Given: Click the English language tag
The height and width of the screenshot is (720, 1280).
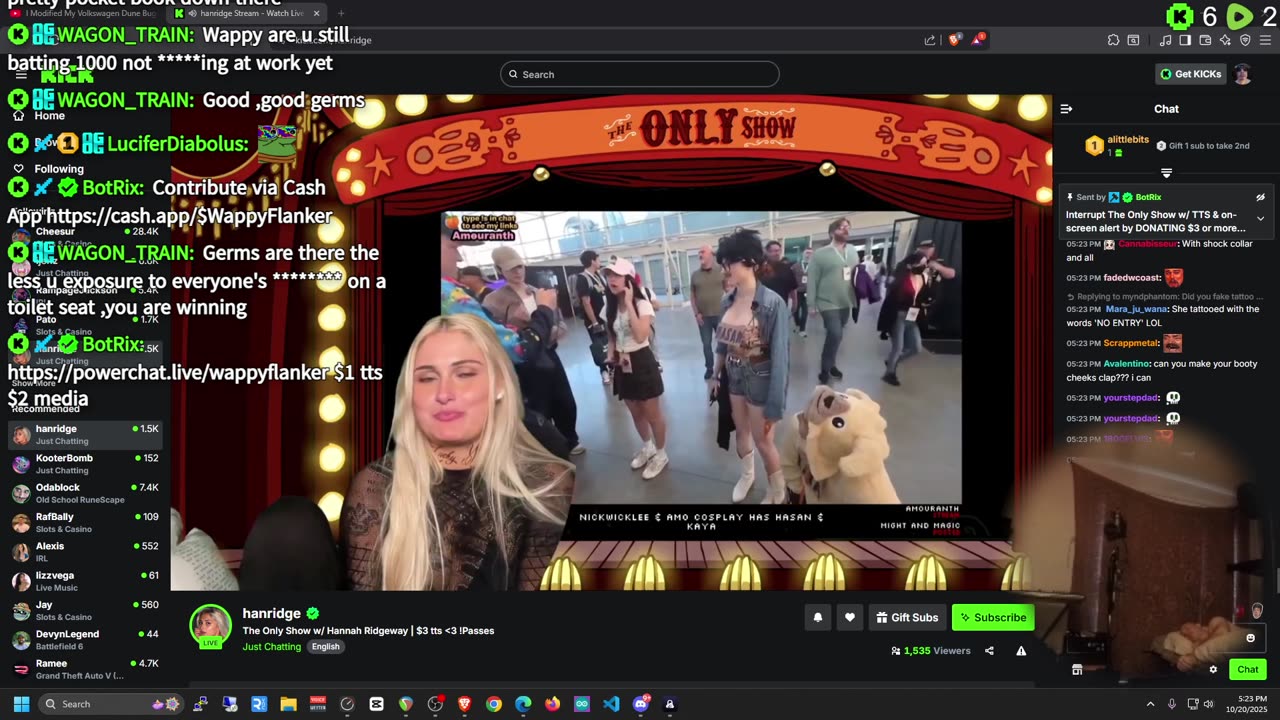Looking at the screenshot, I should 325,647.
